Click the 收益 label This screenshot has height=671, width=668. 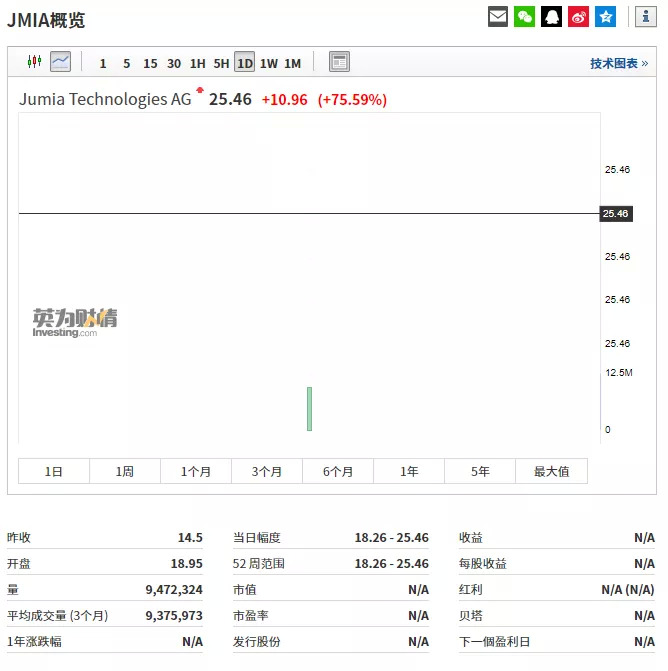click(x=471, y=537)
